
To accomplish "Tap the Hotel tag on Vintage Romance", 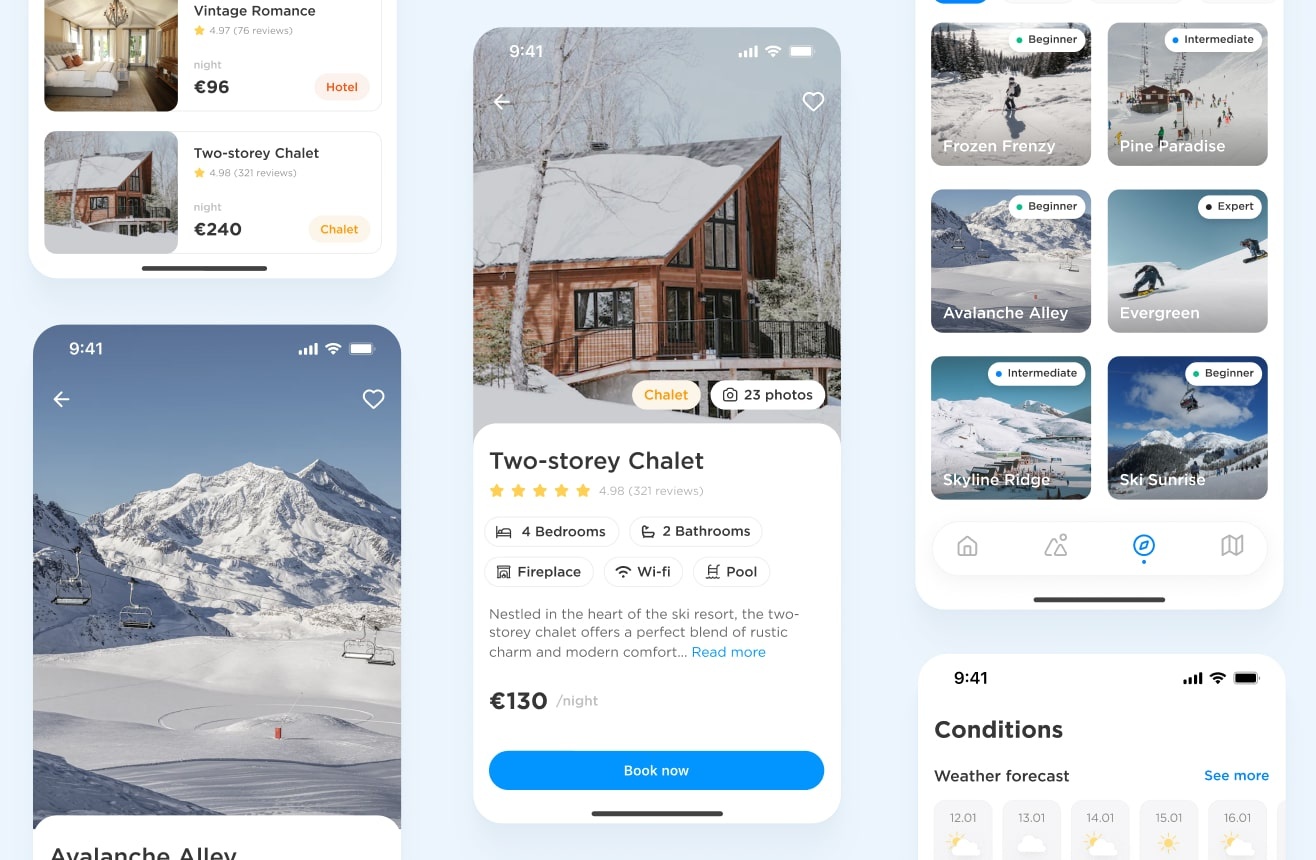I will click(x=342, y=87).
